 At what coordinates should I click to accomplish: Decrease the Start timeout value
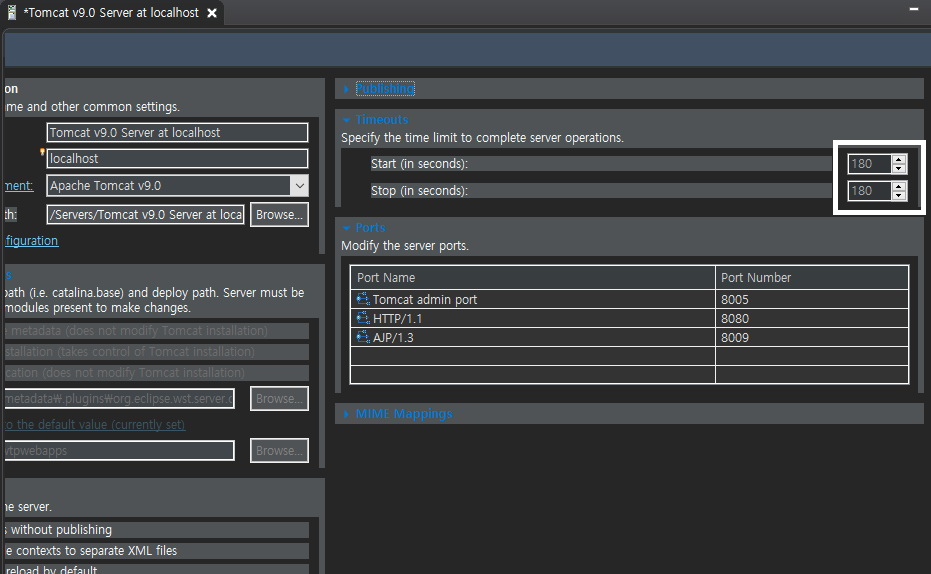(899, 169)
